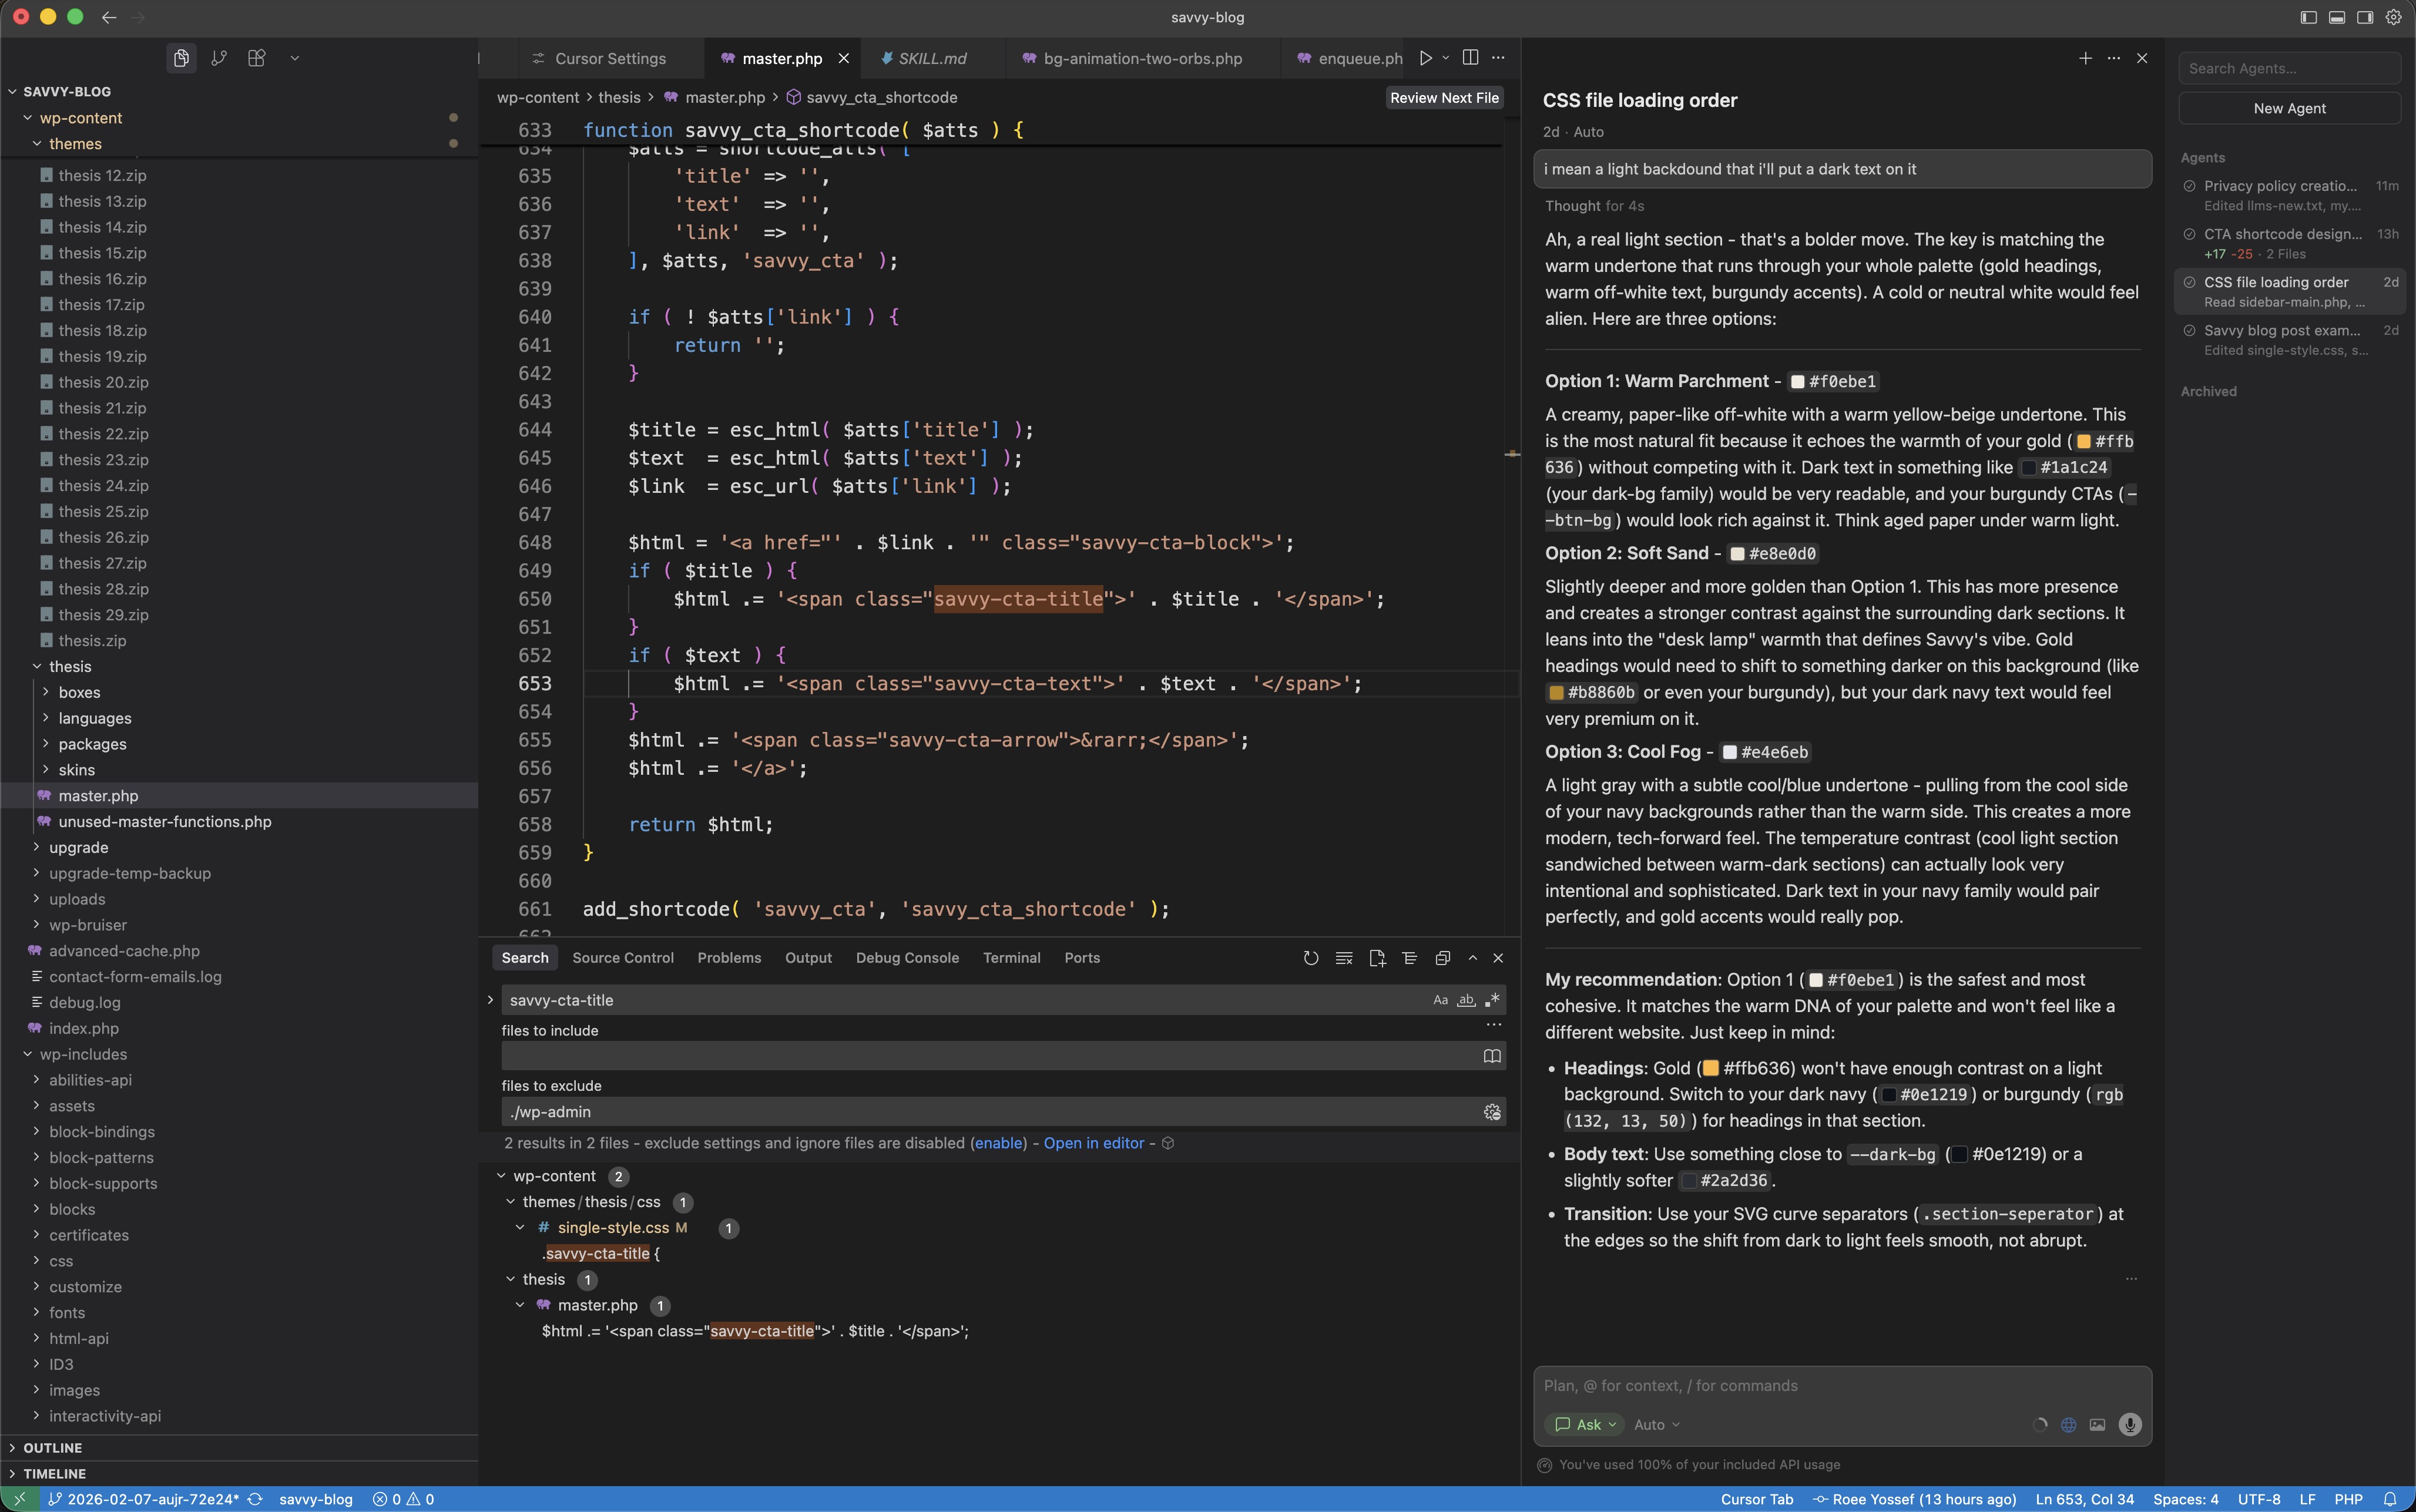Refresh search results in the panel

tap(1310, 958)
